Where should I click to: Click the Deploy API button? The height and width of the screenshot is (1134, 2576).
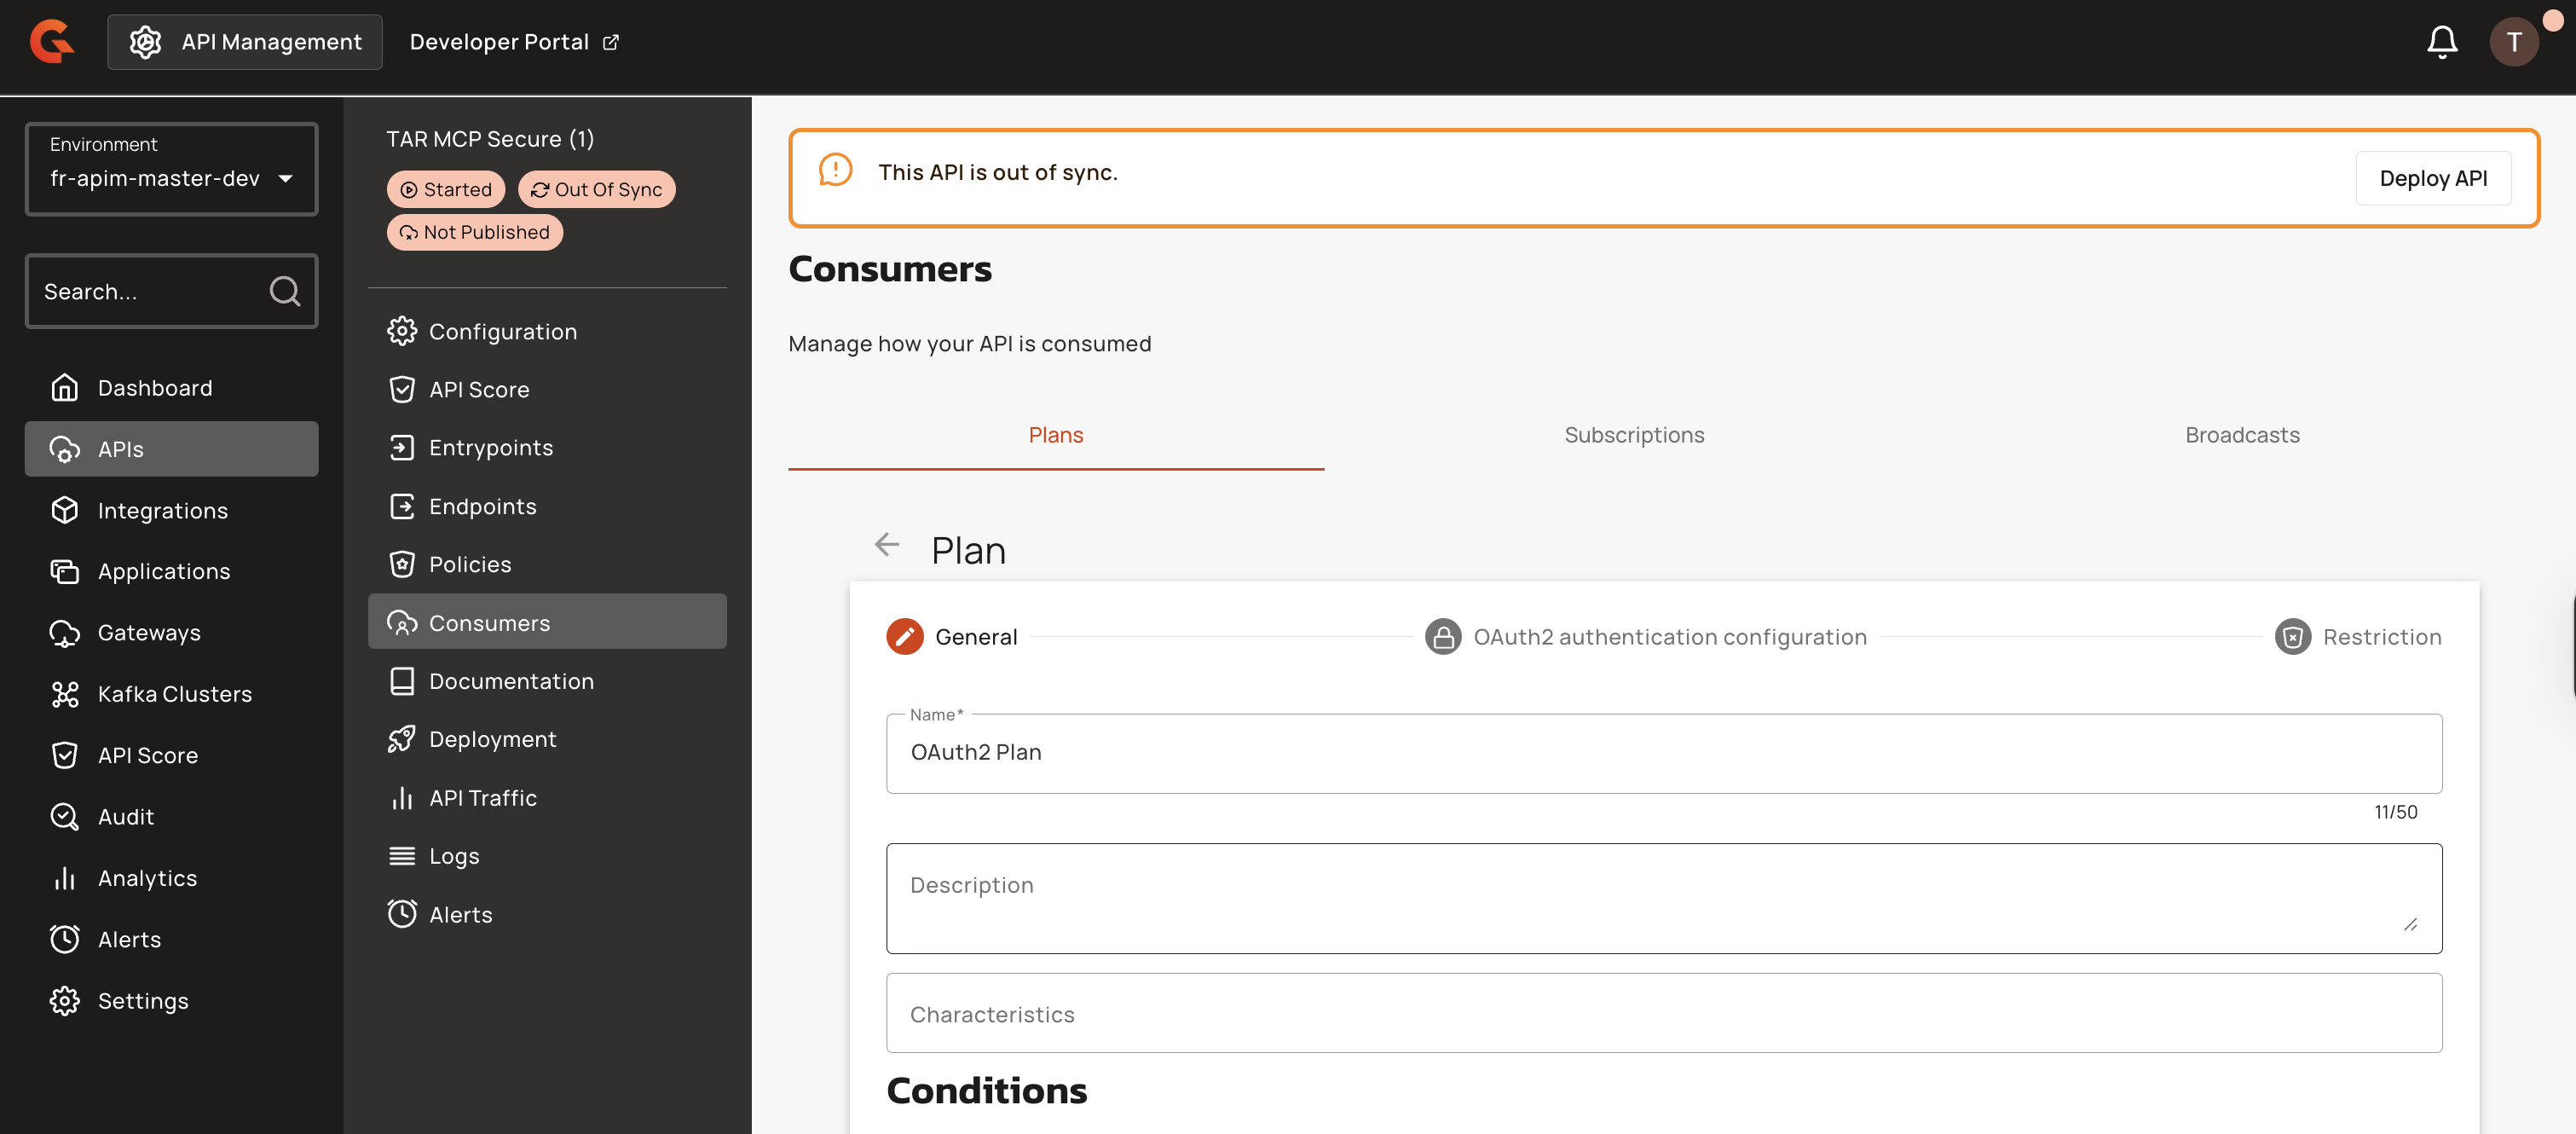coord(2432,178)
